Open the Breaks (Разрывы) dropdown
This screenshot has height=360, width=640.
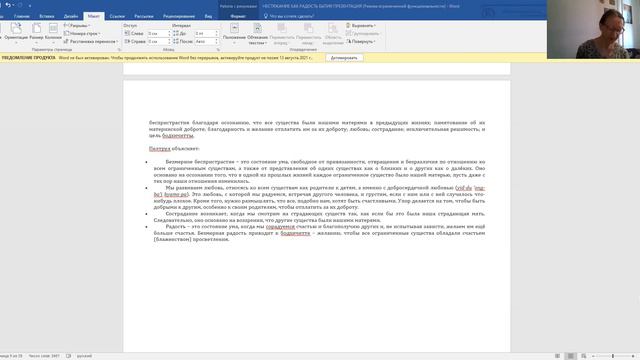point(78,26)
